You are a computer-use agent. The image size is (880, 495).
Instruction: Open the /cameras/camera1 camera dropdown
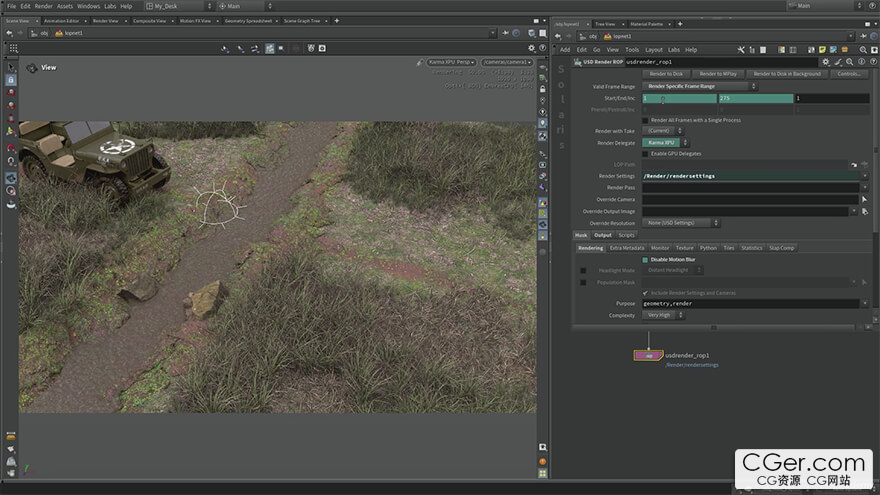click(507, 62)
